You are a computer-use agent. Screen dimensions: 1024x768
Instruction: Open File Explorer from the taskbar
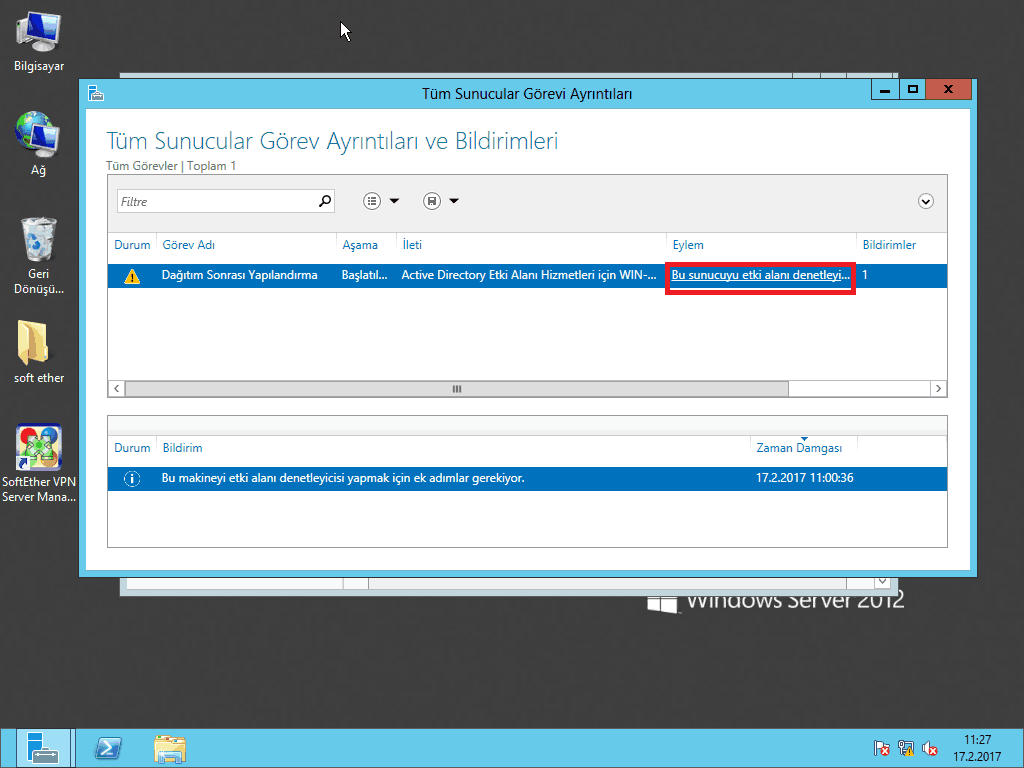tap(170, 748)
